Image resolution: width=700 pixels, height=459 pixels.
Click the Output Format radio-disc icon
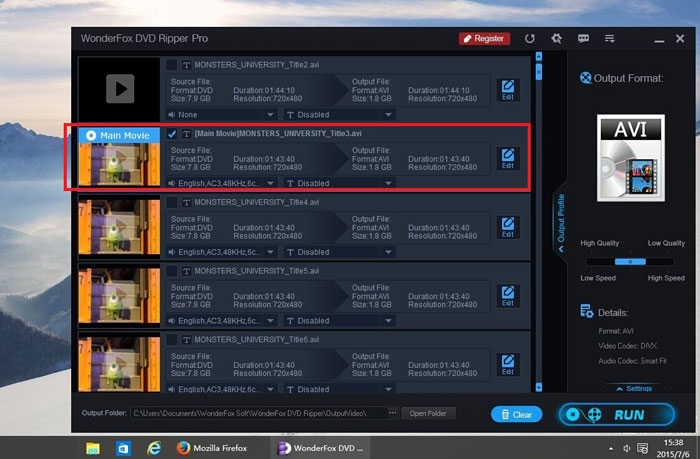[585, 78]
